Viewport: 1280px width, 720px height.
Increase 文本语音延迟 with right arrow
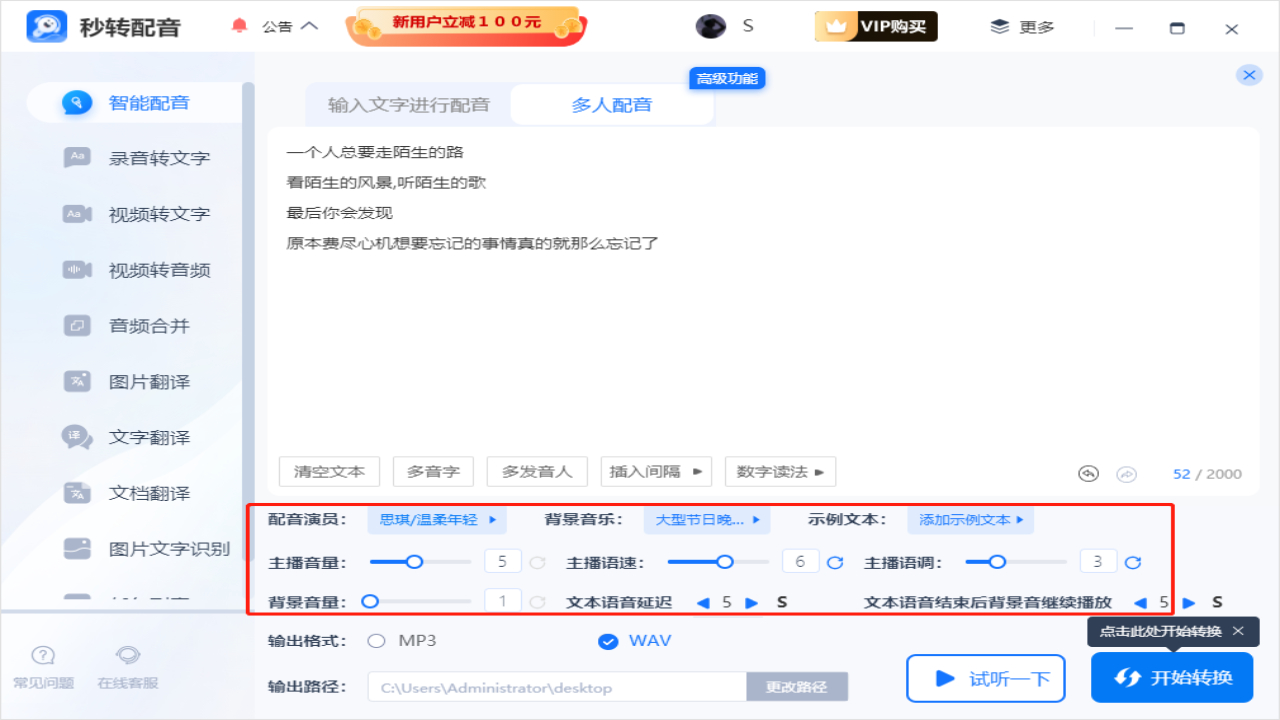(x=751, y=602)
